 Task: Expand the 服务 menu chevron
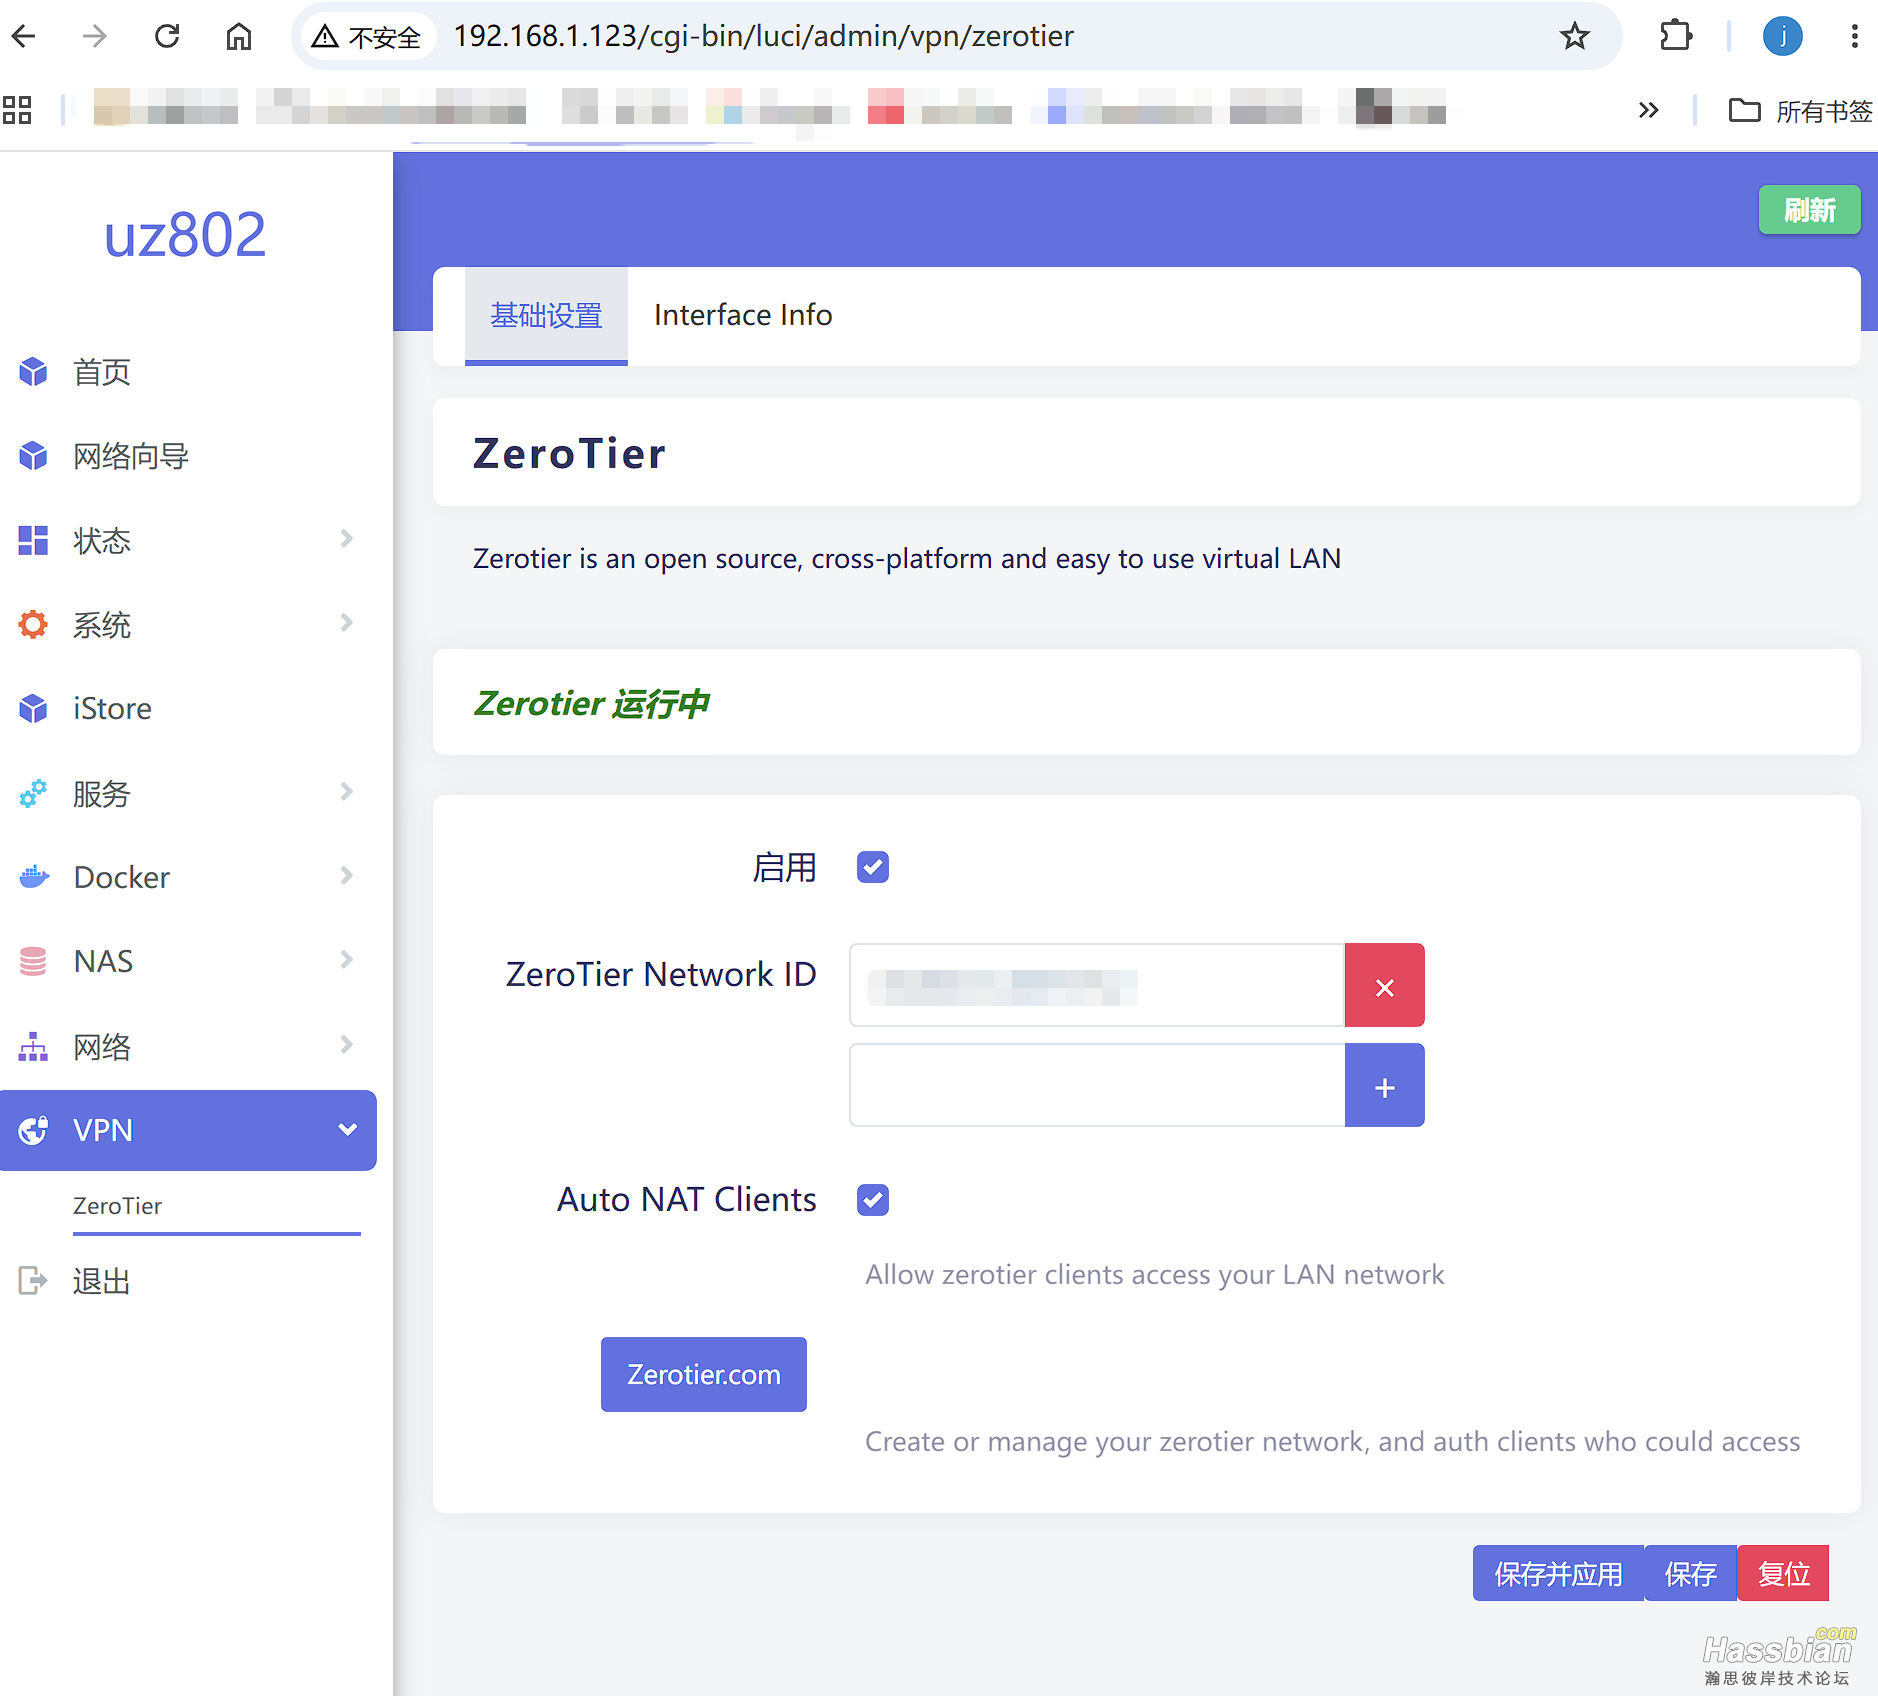[347, 792]
